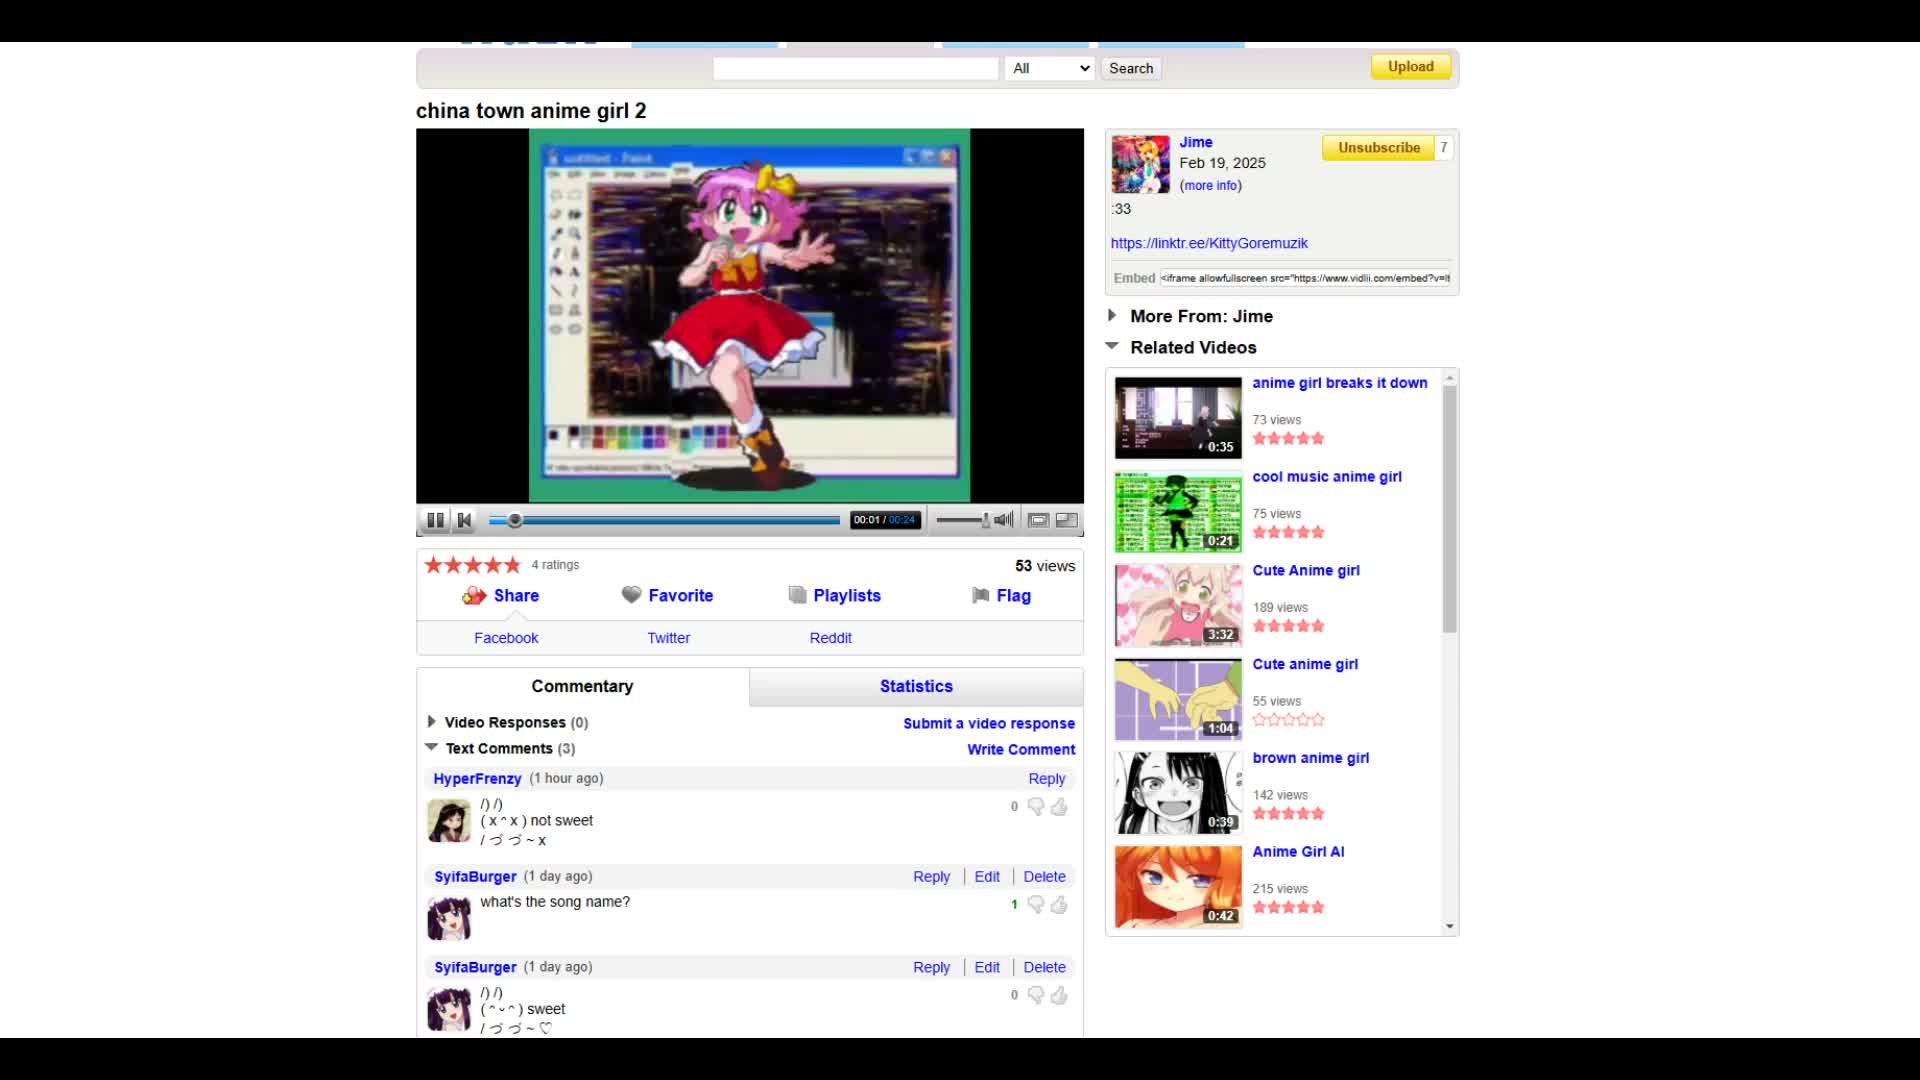Collapse the Text Comments section
Viewport: 1920px width, 1080px height.
pyautogui.click(x=431, y=748)
